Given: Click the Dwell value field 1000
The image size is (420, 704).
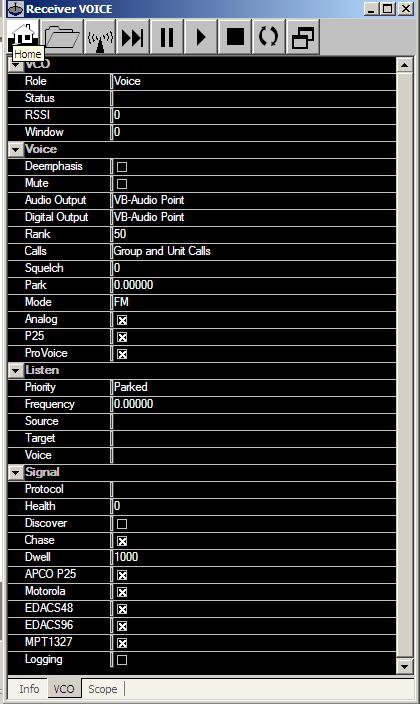Looking at the screenshot, I should click(x=254, y=557).
